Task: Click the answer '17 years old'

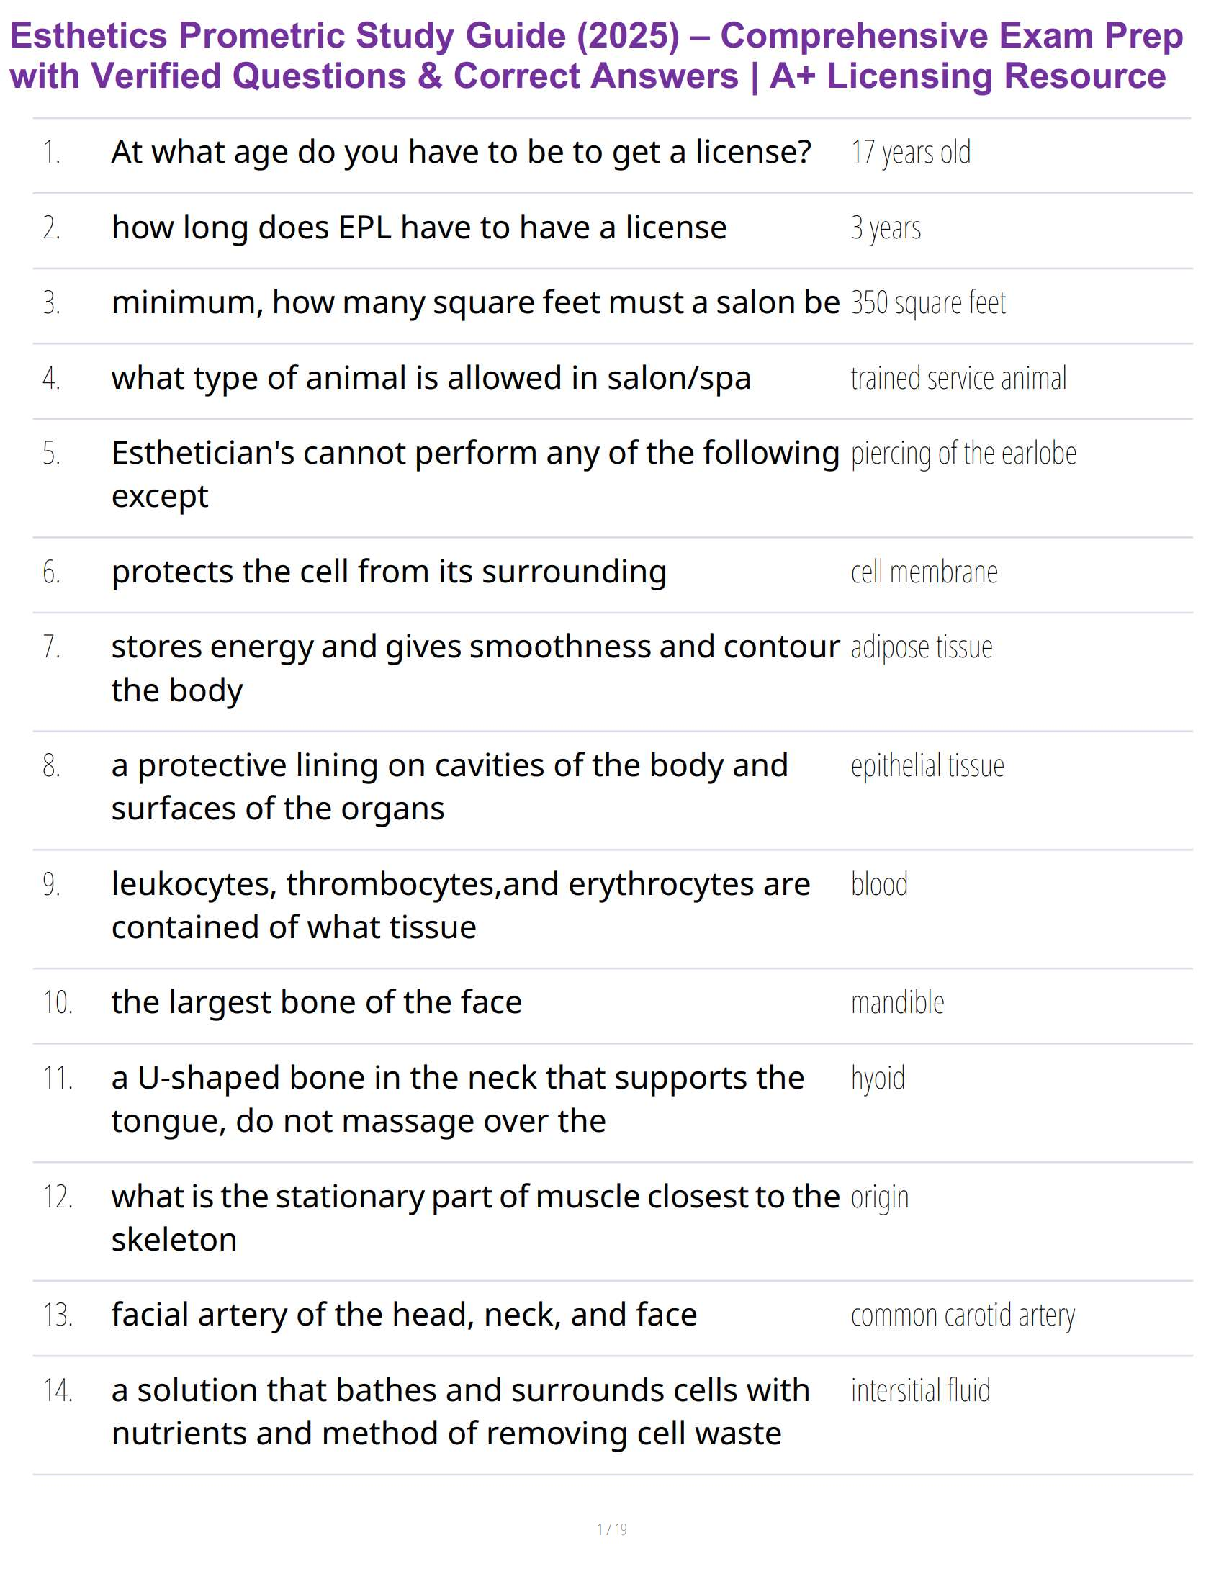Action: tap(911, 153)
